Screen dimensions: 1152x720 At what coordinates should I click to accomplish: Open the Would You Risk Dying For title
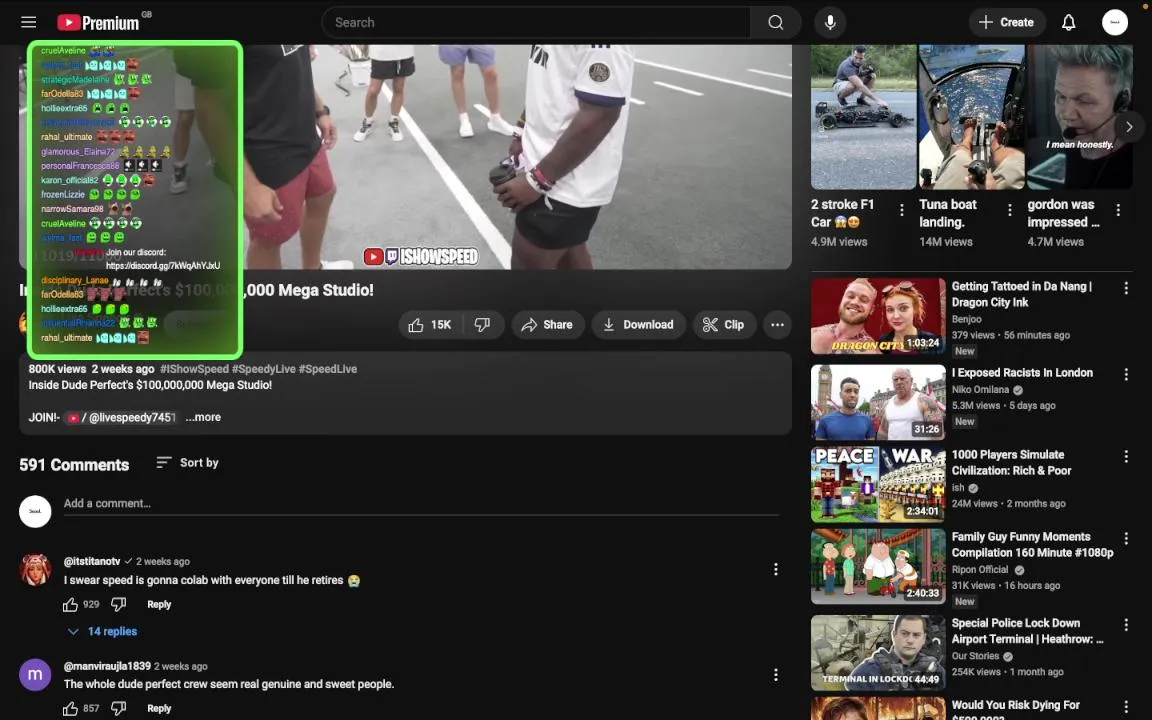(1015, 708)
